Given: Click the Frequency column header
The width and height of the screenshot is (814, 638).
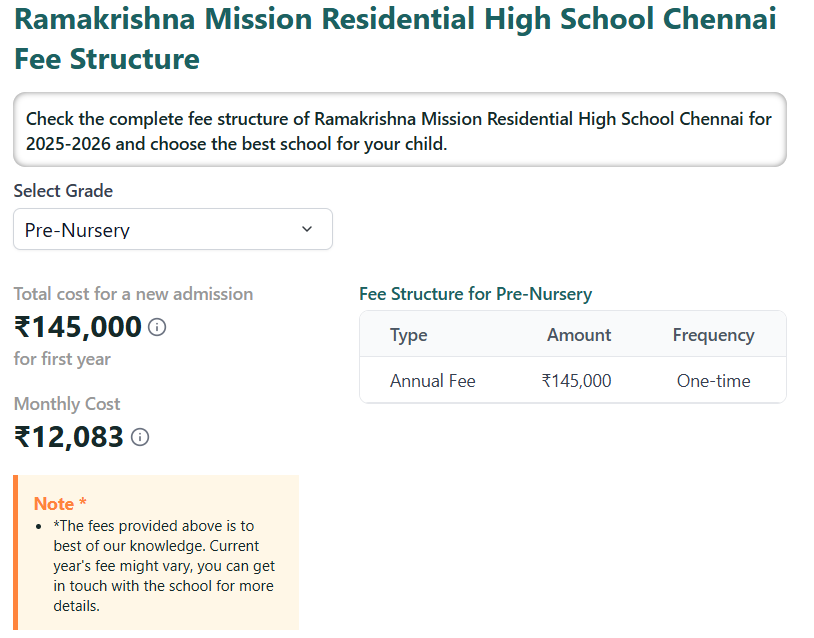Looking at the screenshot, I should (x=713, y=335).
